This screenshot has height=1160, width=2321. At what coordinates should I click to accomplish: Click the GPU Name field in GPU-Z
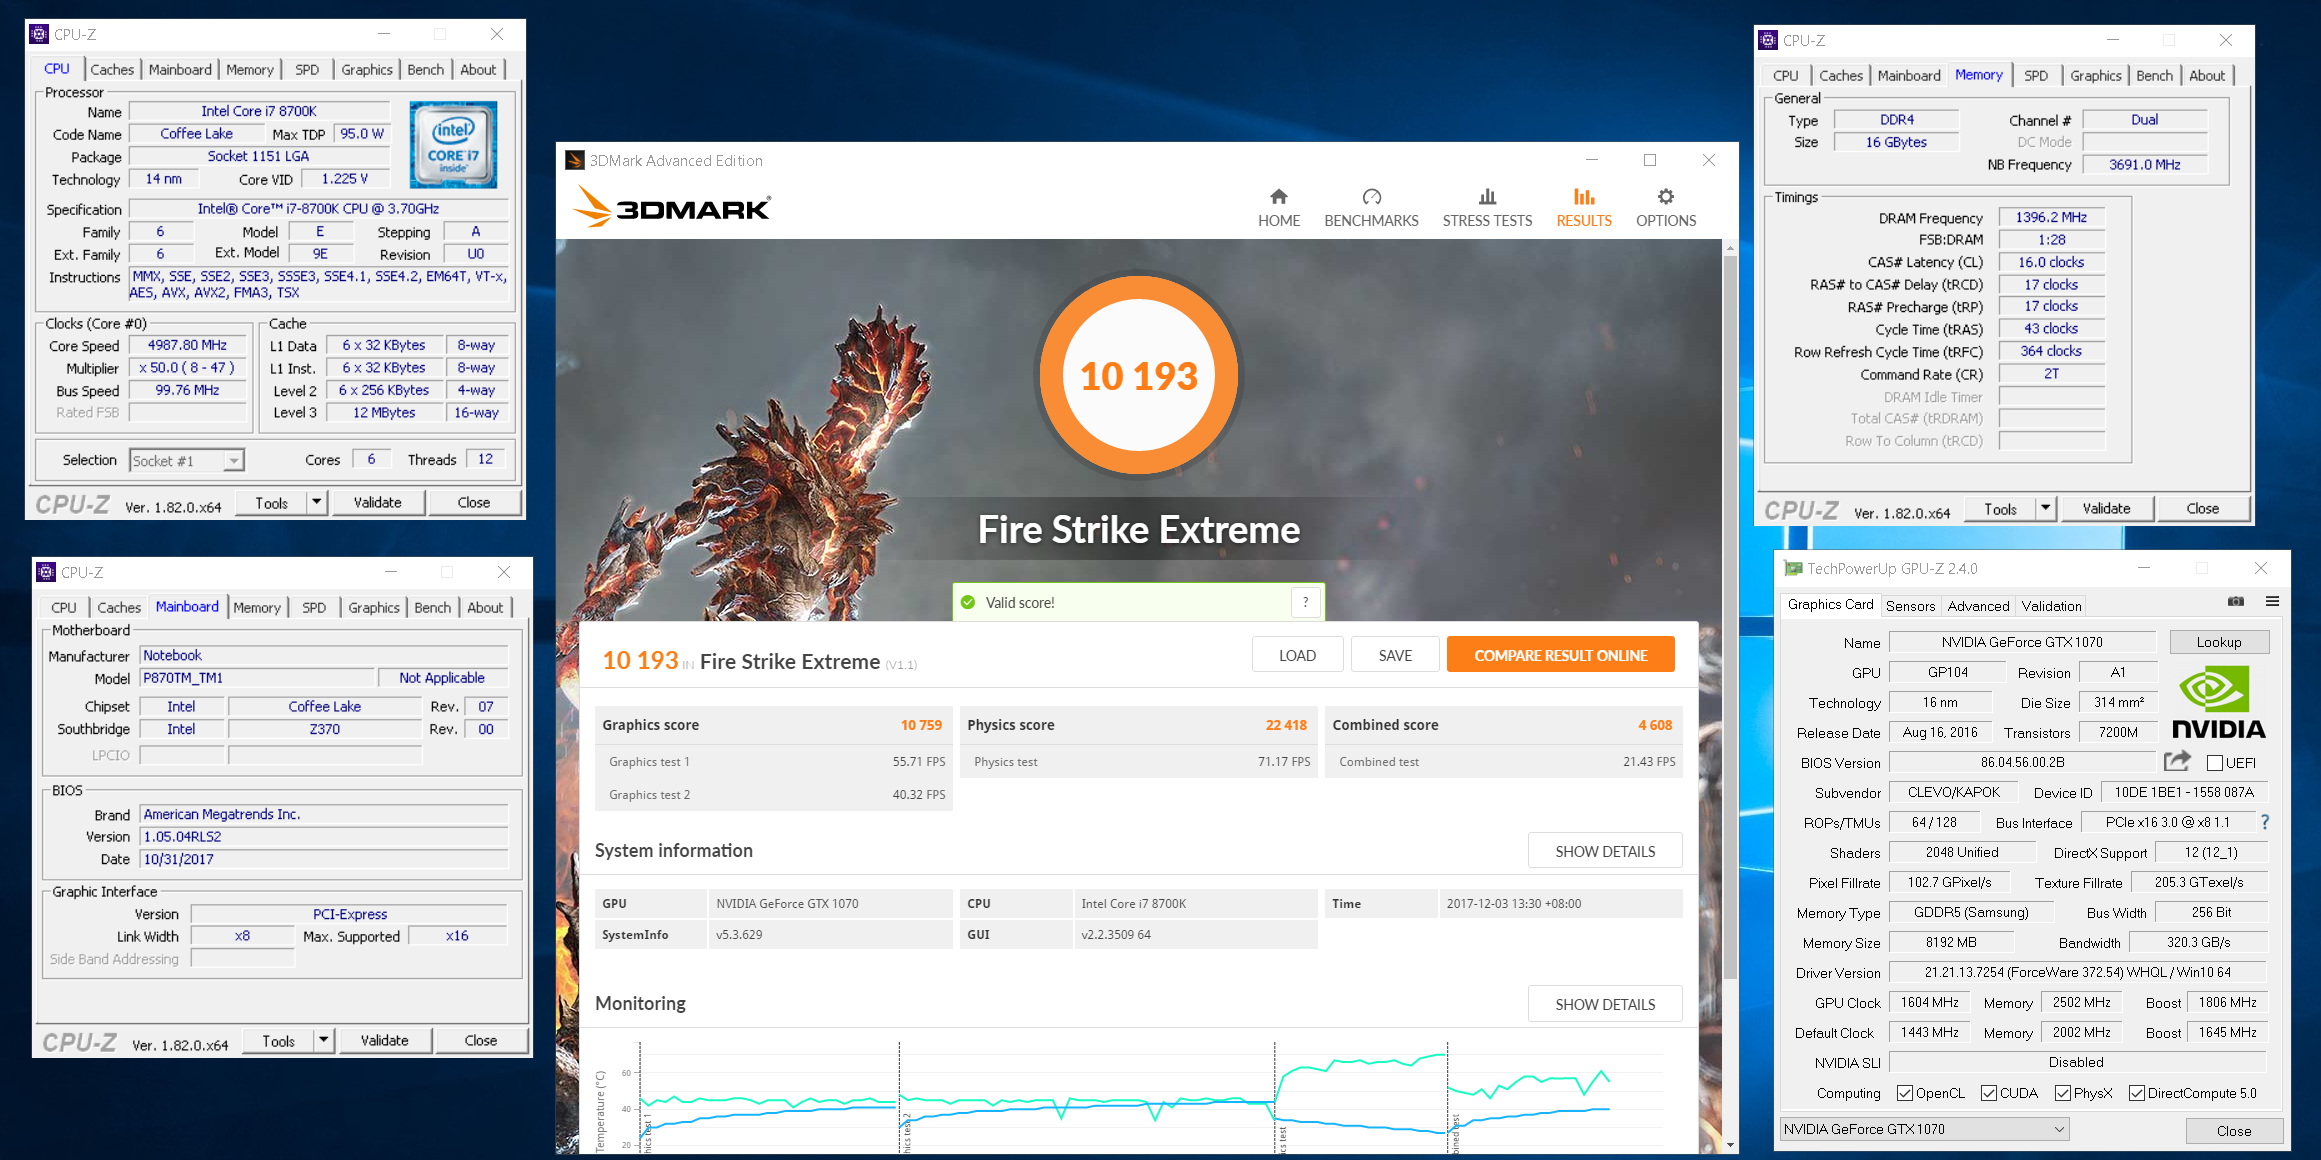[2022, 642]
